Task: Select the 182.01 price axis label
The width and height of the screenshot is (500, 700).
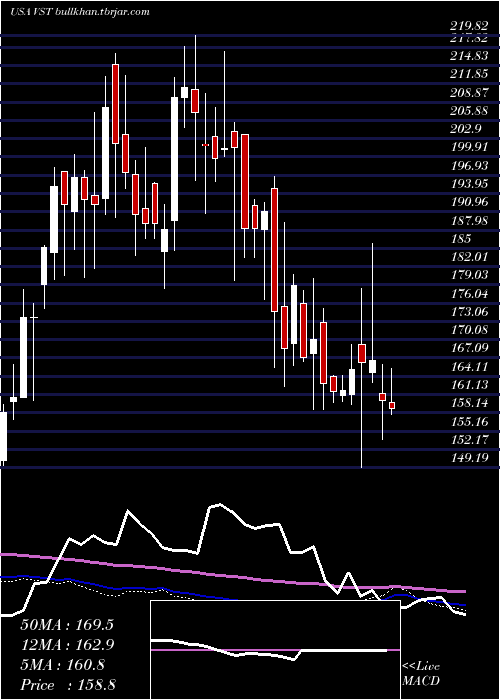Action: (469, 257)
